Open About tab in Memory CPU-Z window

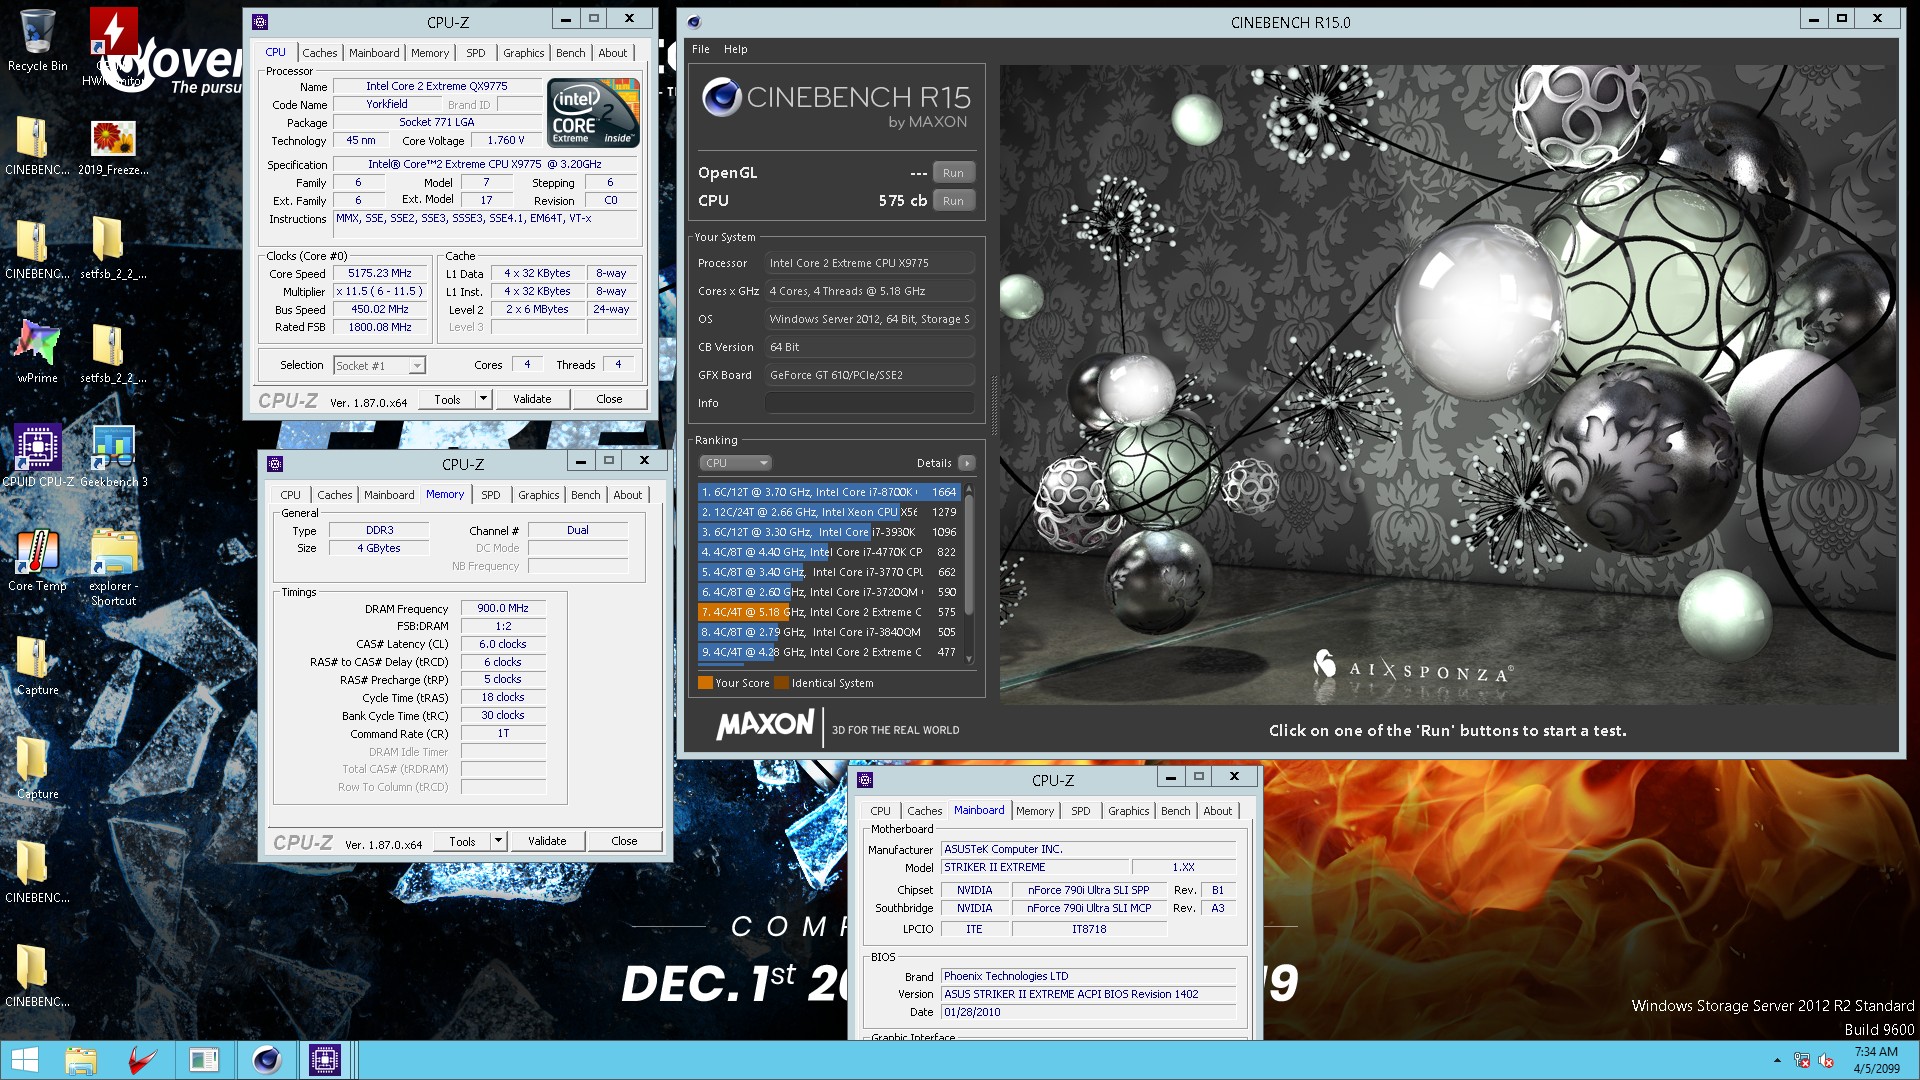pyautogui.click(x=628, y=495)
